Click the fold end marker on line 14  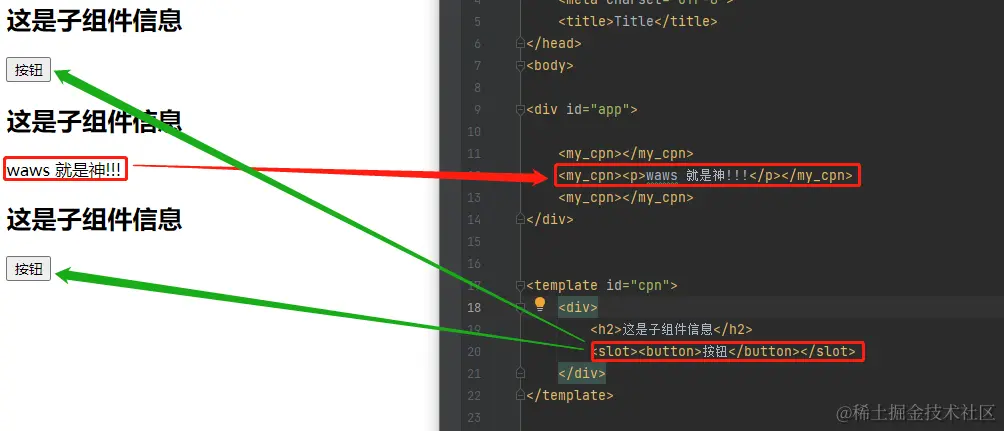pyautogui.click(x=521, y=219)
